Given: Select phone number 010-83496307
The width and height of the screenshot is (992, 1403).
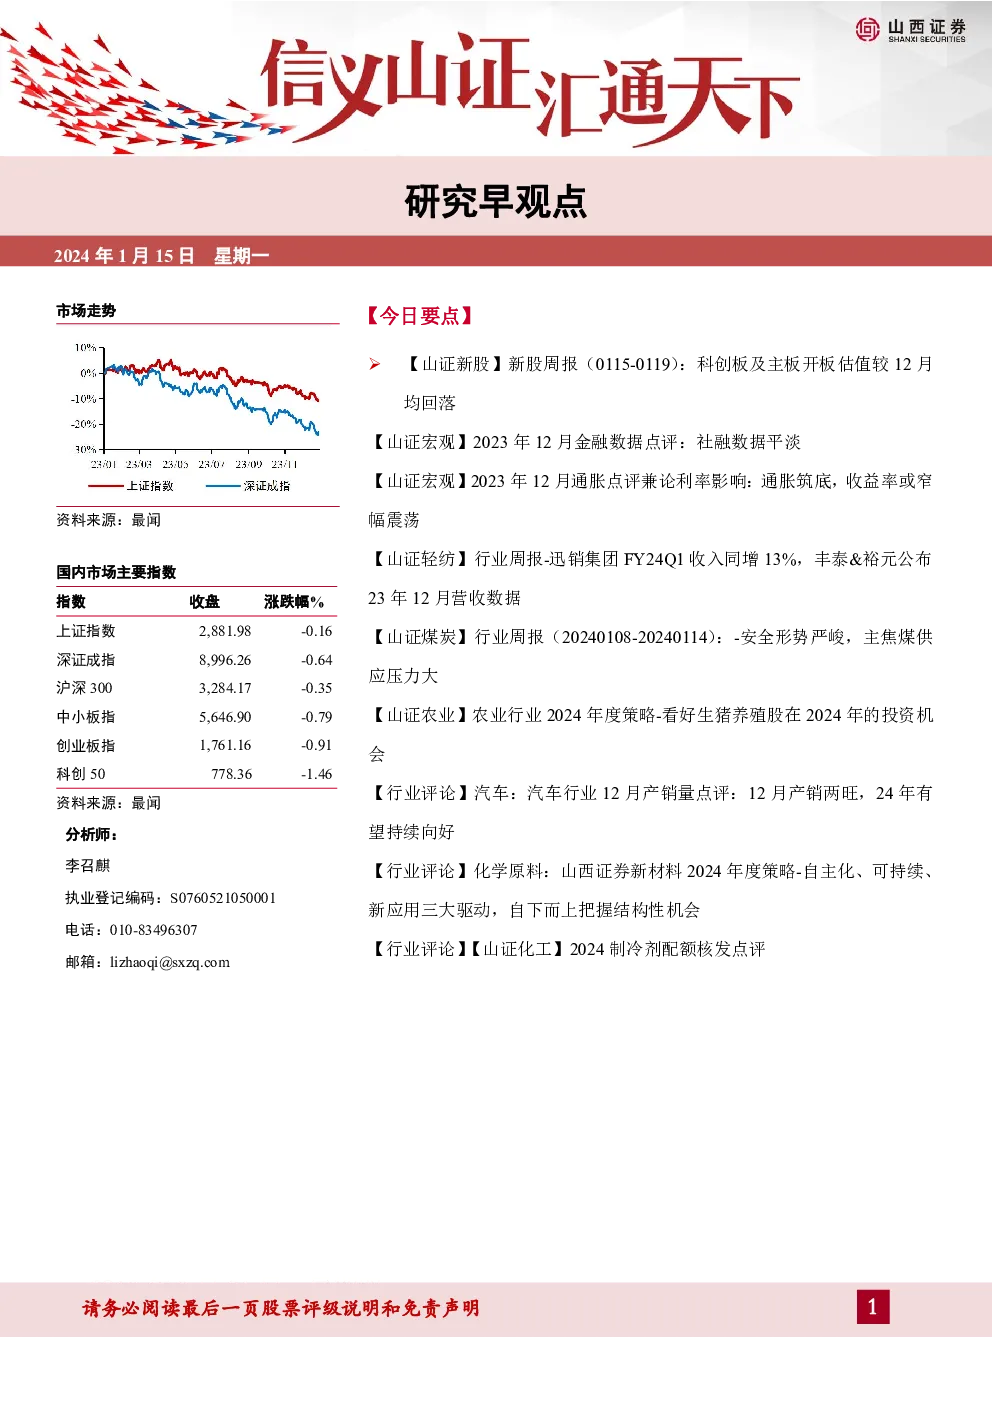Looking at the screenshot, I should click(x=154, y=930).
